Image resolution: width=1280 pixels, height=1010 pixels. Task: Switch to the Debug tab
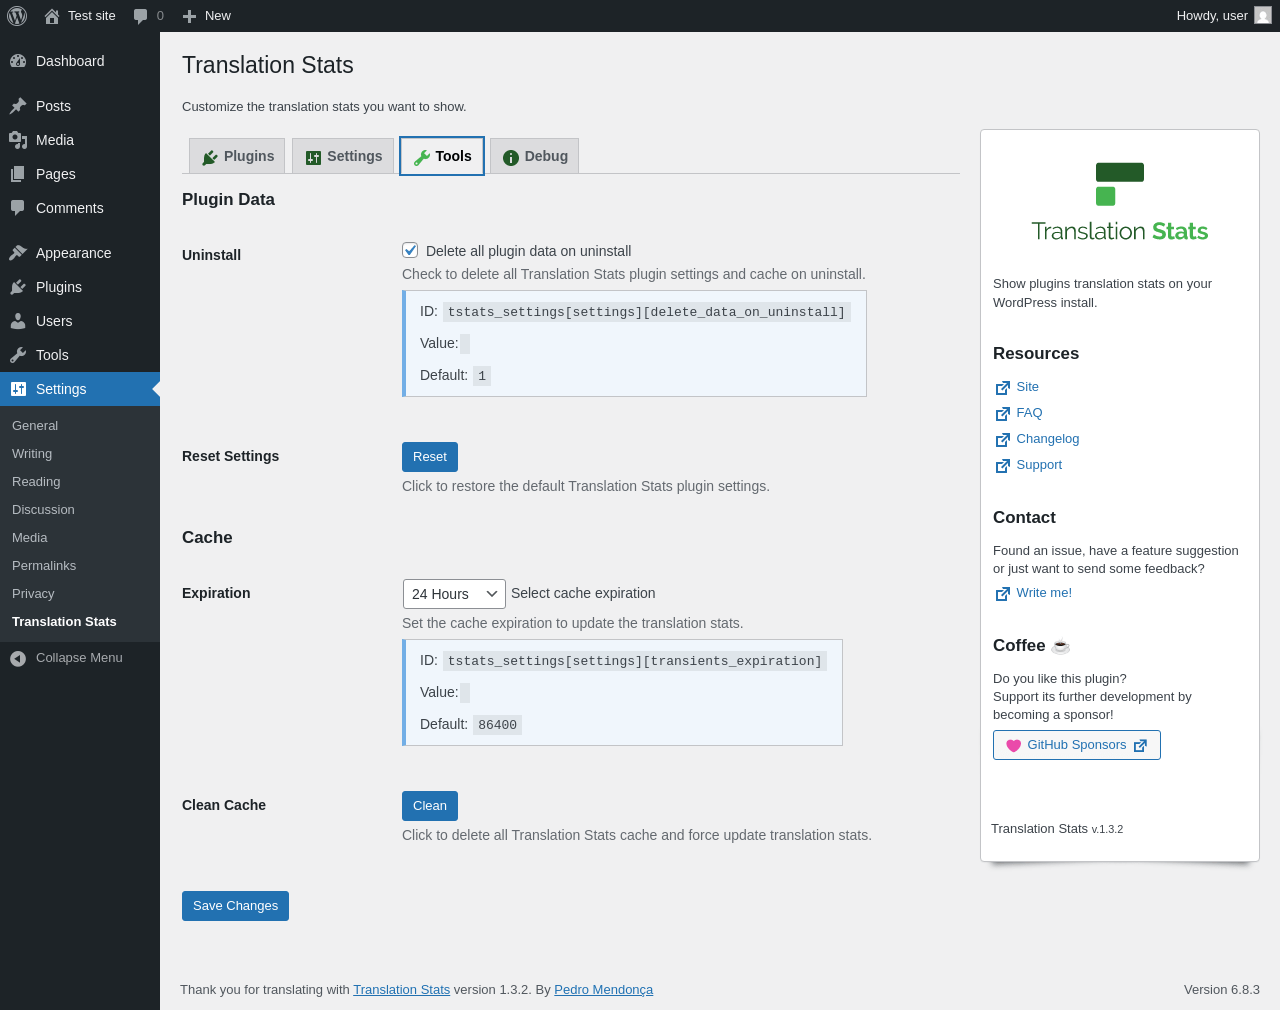coord(535,156)
